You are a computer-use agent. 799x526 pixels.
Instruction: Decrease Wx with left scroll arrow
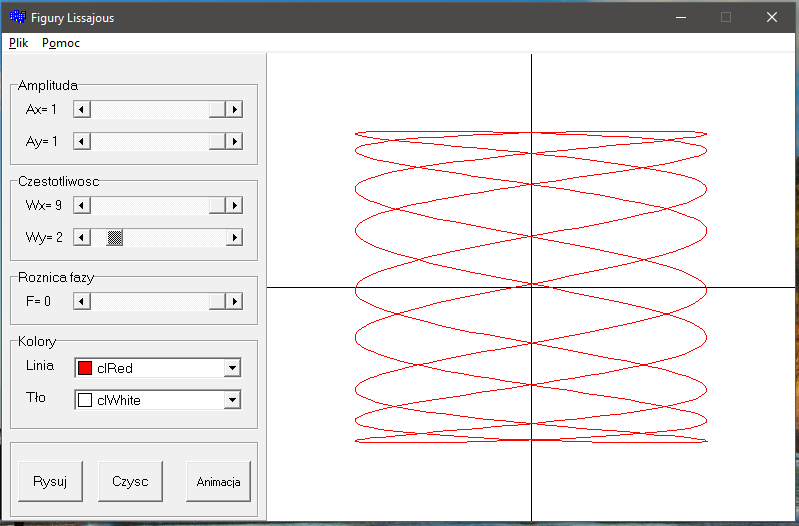(82, 205)
